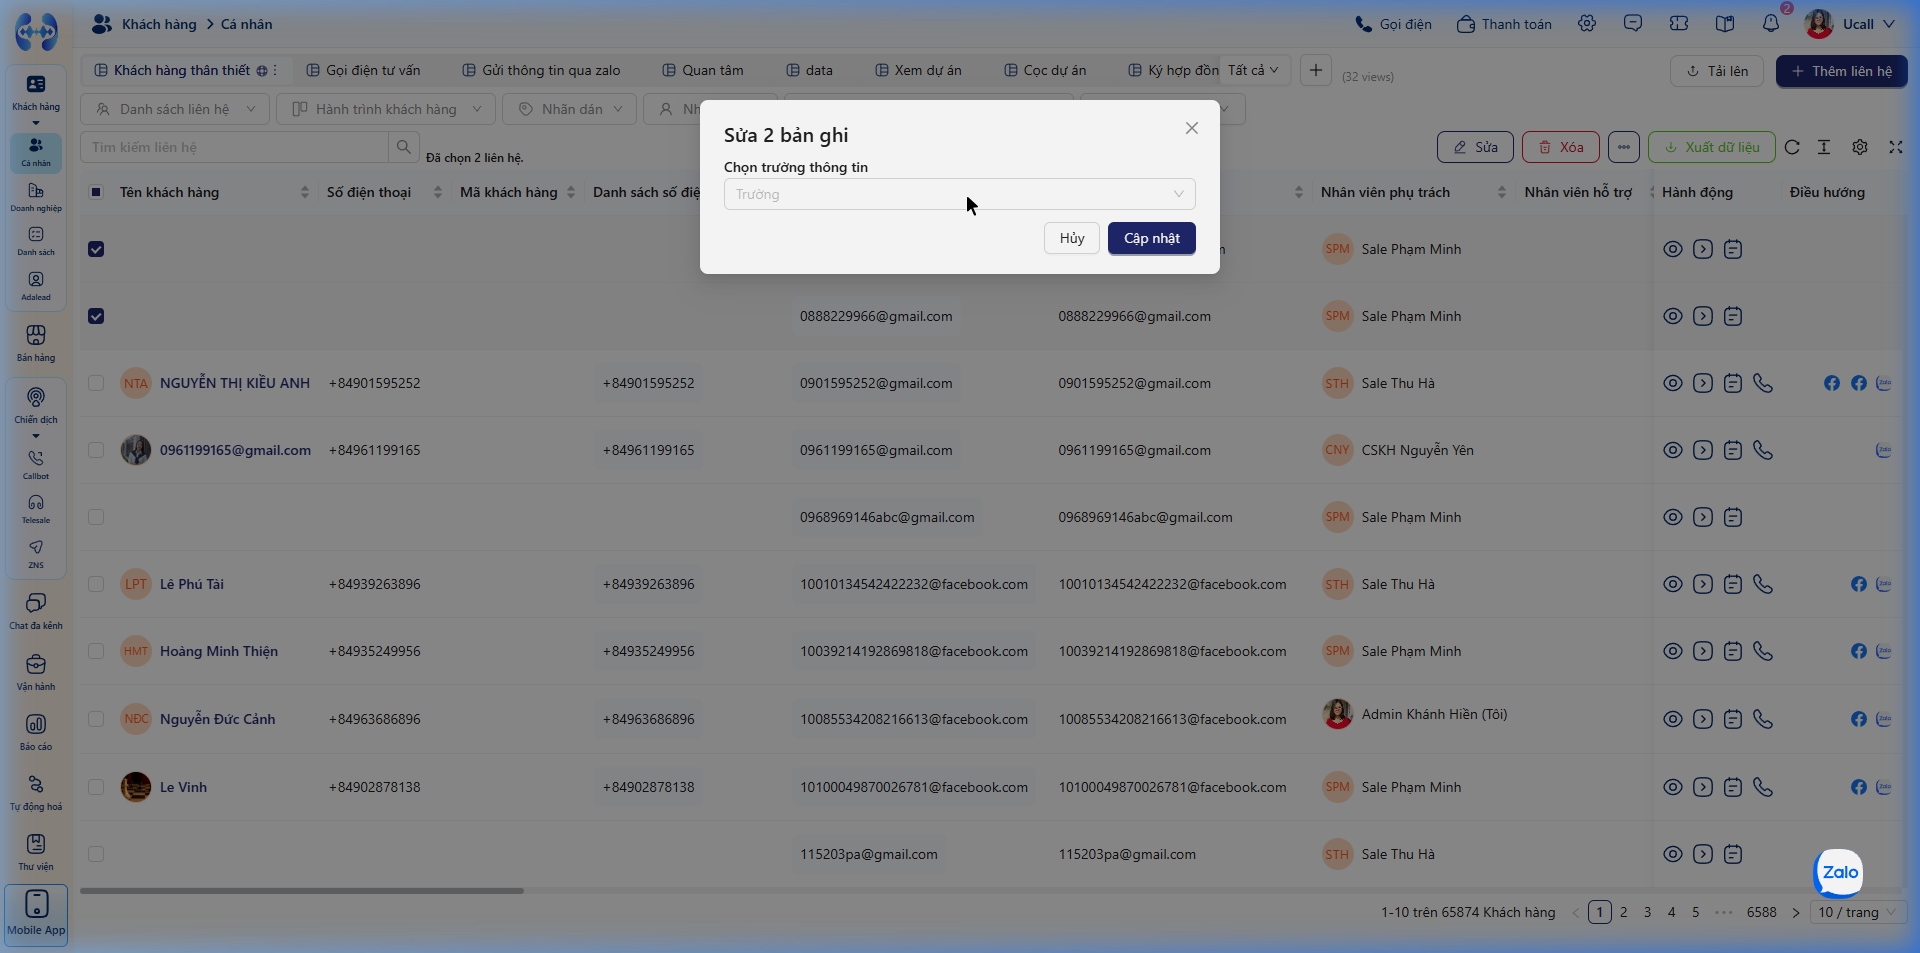The height and width of the screenshot is (953, 1920).
Task: Open Mobile App sidebar item
Action: [x=36, y=914]
